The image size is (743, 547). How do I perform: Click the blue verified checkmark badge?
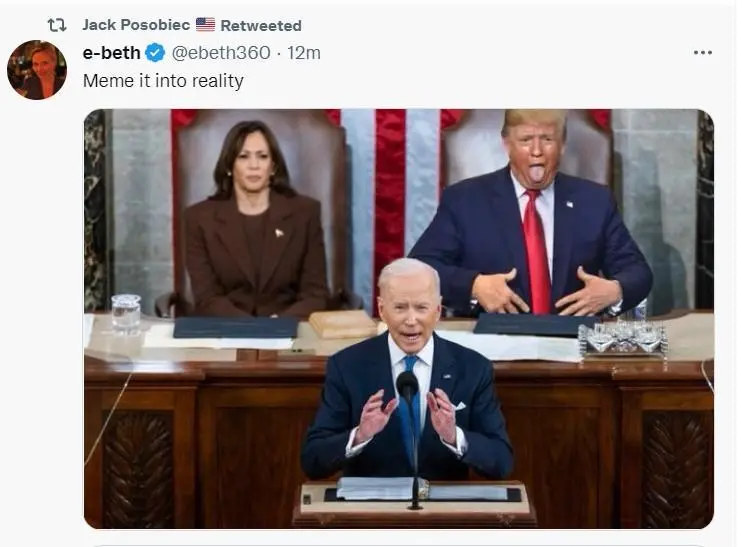[155, 53]
